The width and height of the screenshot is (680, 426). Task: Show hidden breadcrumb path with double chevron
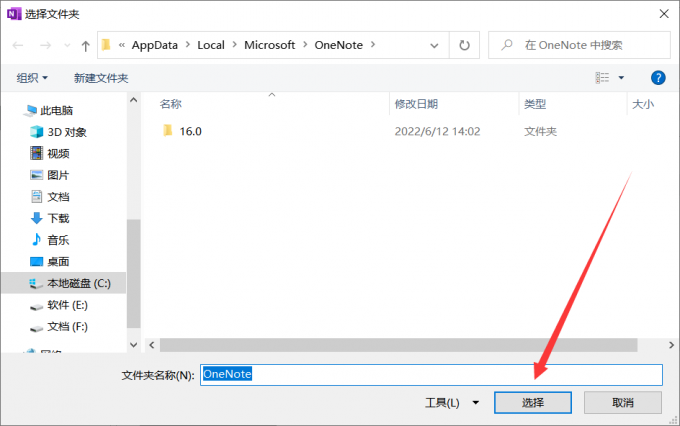tap(122, 45)
